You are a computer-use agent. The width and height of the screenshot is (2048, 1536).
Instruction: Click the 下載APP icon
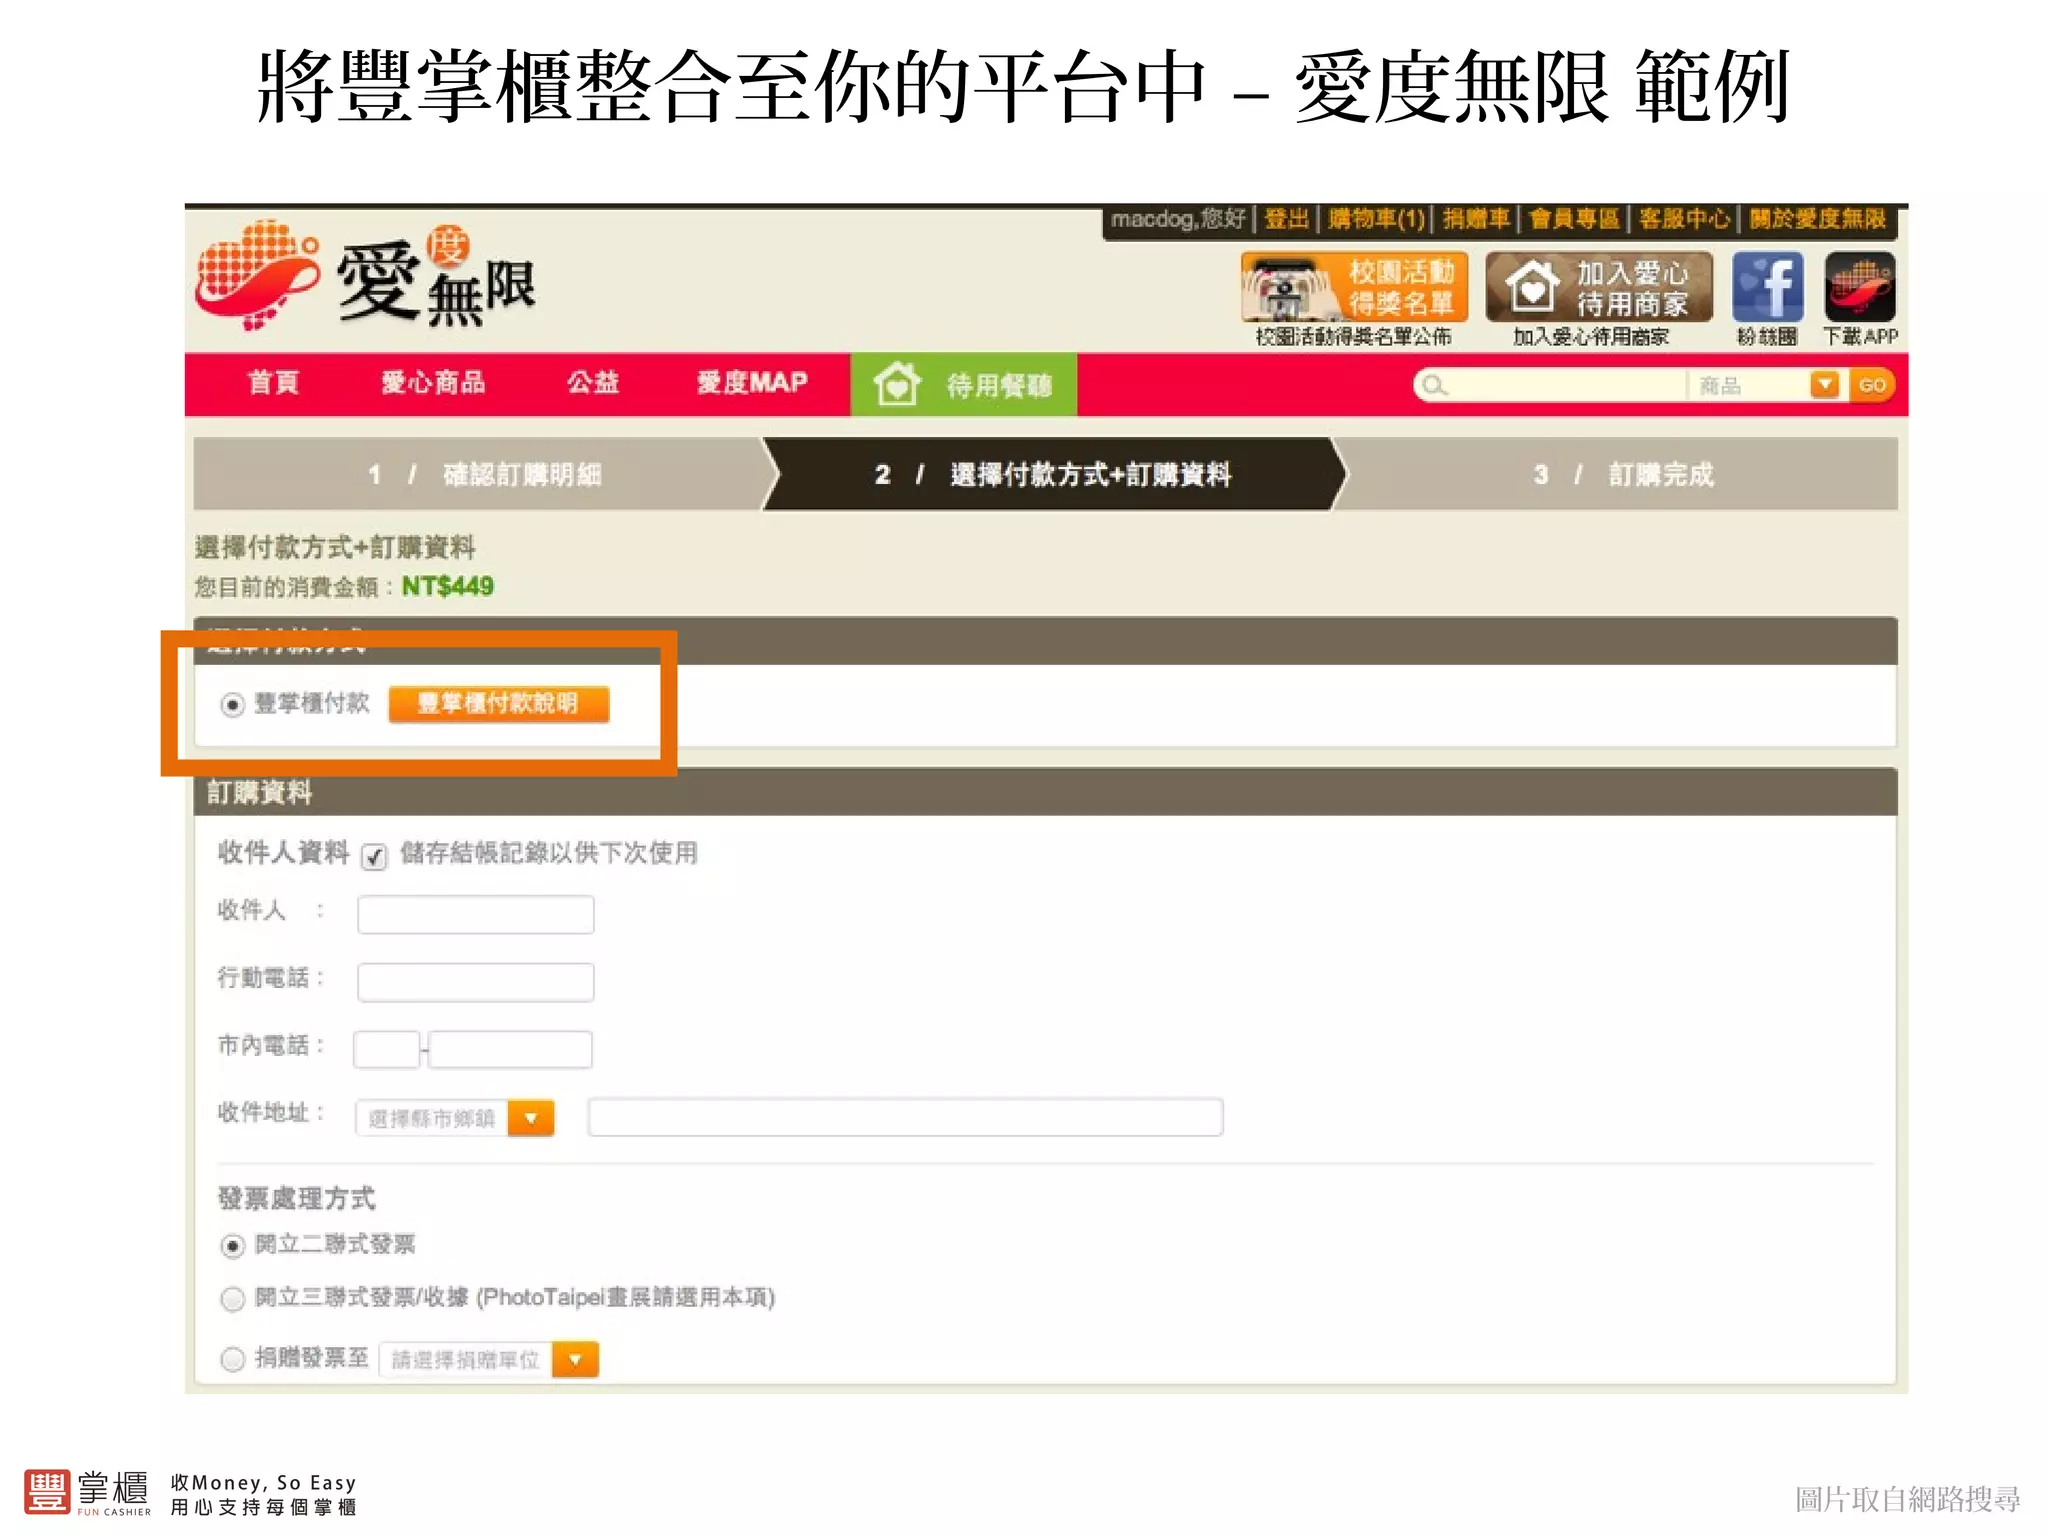(1859, 287)
